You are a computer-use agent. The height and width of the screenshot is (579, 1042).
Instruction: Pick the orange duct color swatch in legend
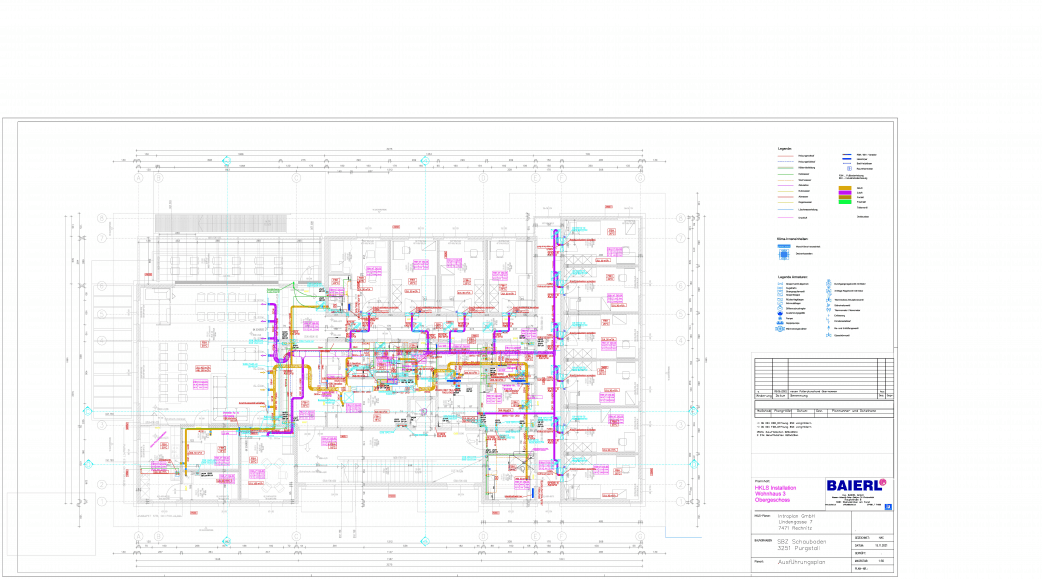[x=846, y=187]
